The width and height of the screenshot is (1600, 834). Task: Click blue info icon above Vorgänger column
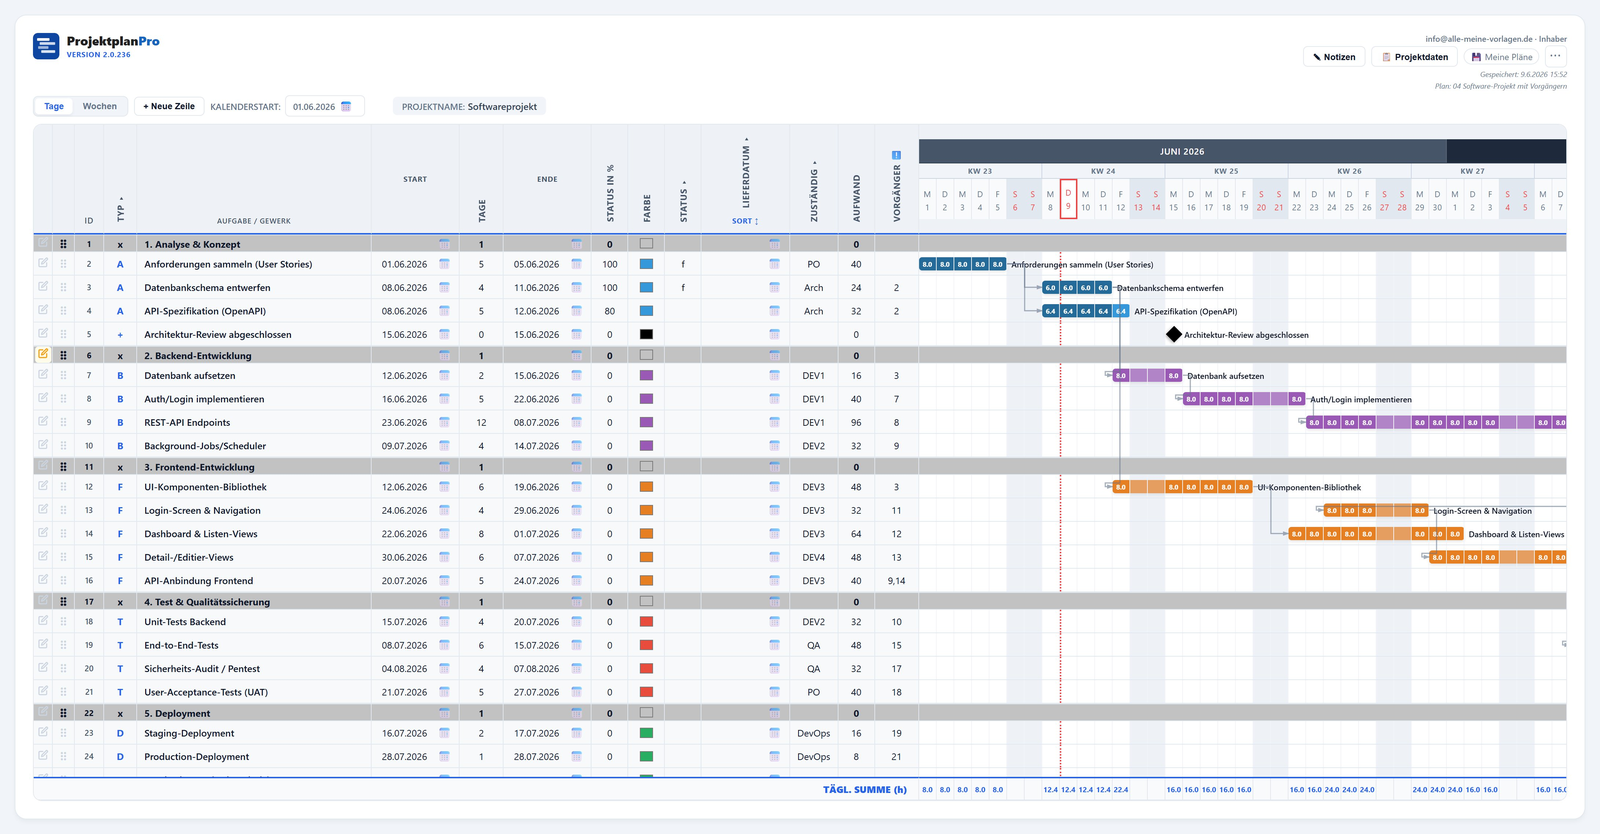pyautogui.click(x=896, y=155)
